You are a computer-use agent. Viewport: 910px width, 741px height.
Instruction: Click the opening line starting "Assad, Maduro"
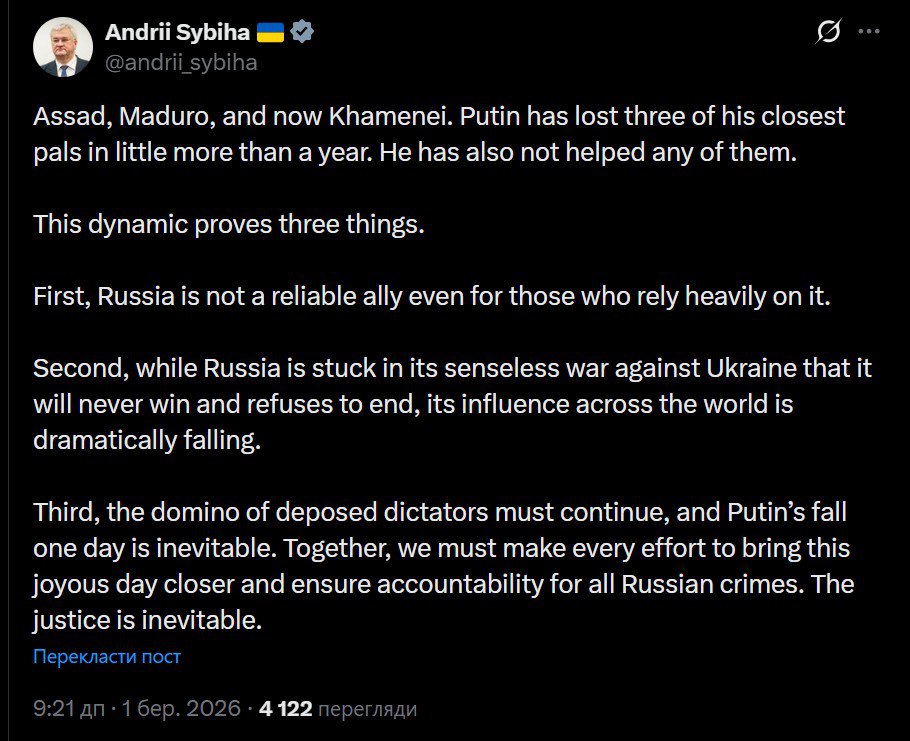coord(439,116)
